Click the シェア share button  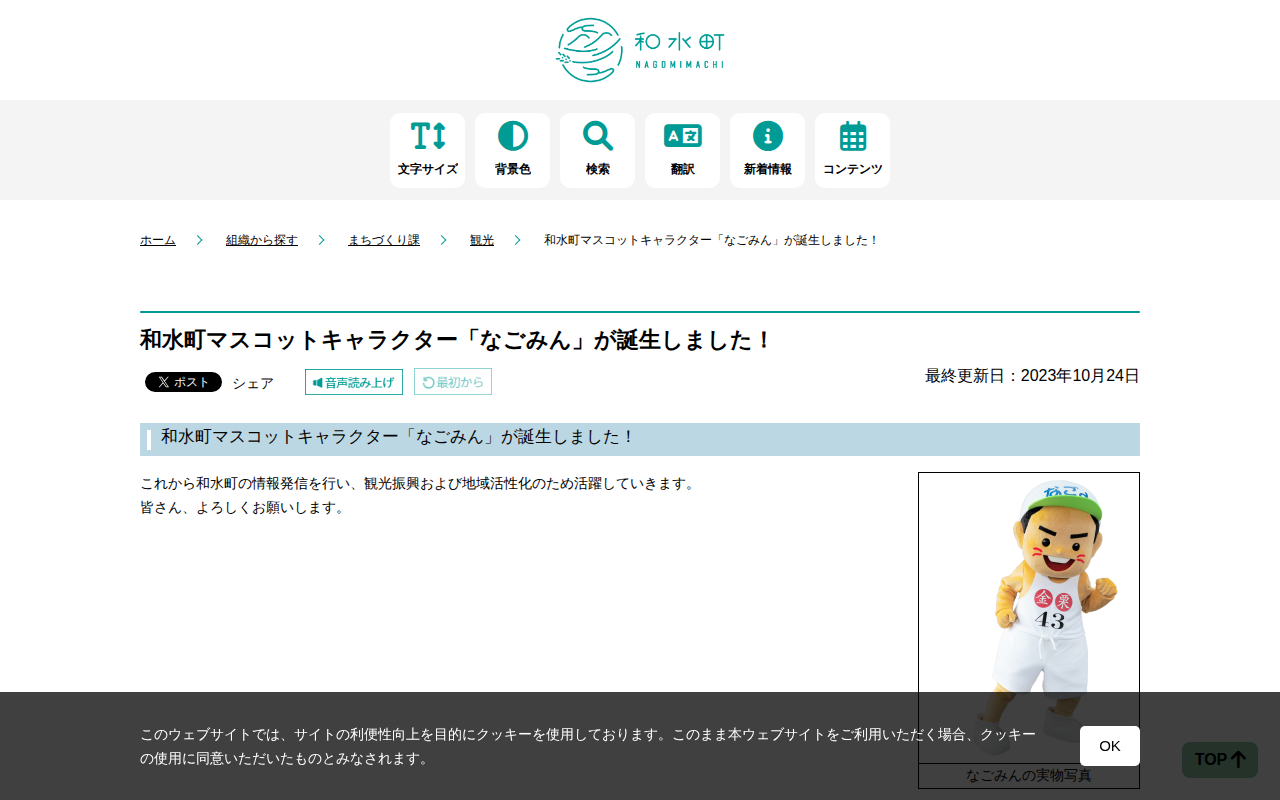pyautogui.click(x=253, y=383)
